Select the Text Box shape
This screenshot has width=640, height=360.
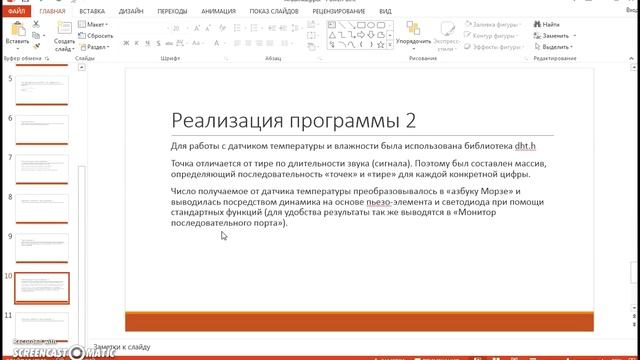pyautogui.click(x=332, y=25)
